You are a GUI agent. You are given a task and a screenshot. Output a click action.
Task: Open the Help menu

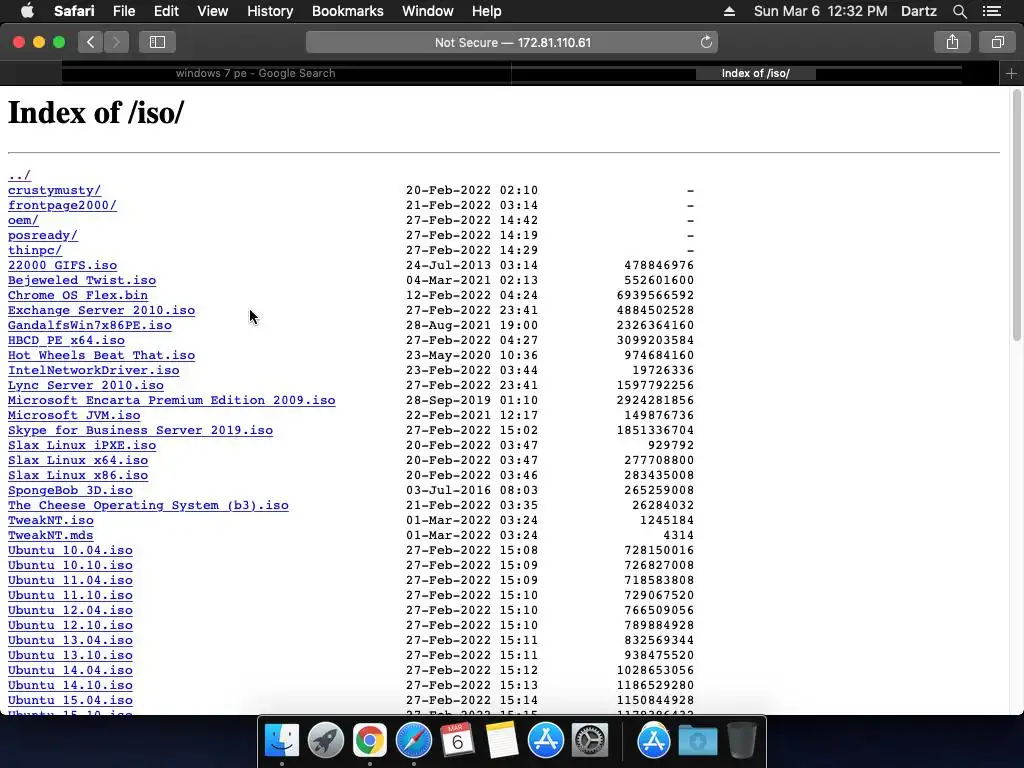point(487,11)
